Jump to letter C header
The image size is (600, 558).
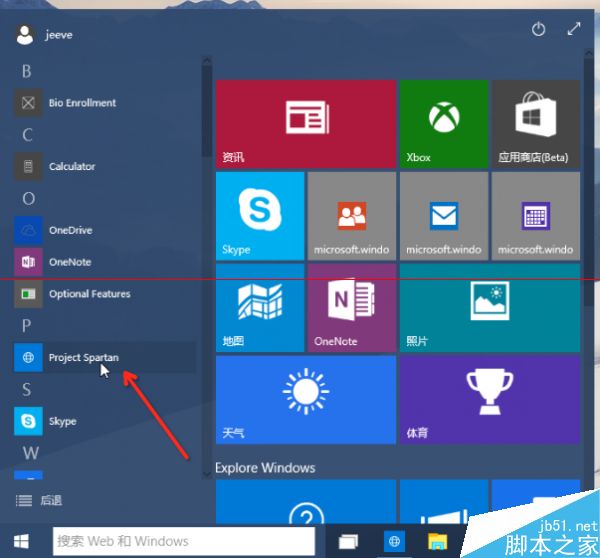pyautogui.click(x=27, y=135)
